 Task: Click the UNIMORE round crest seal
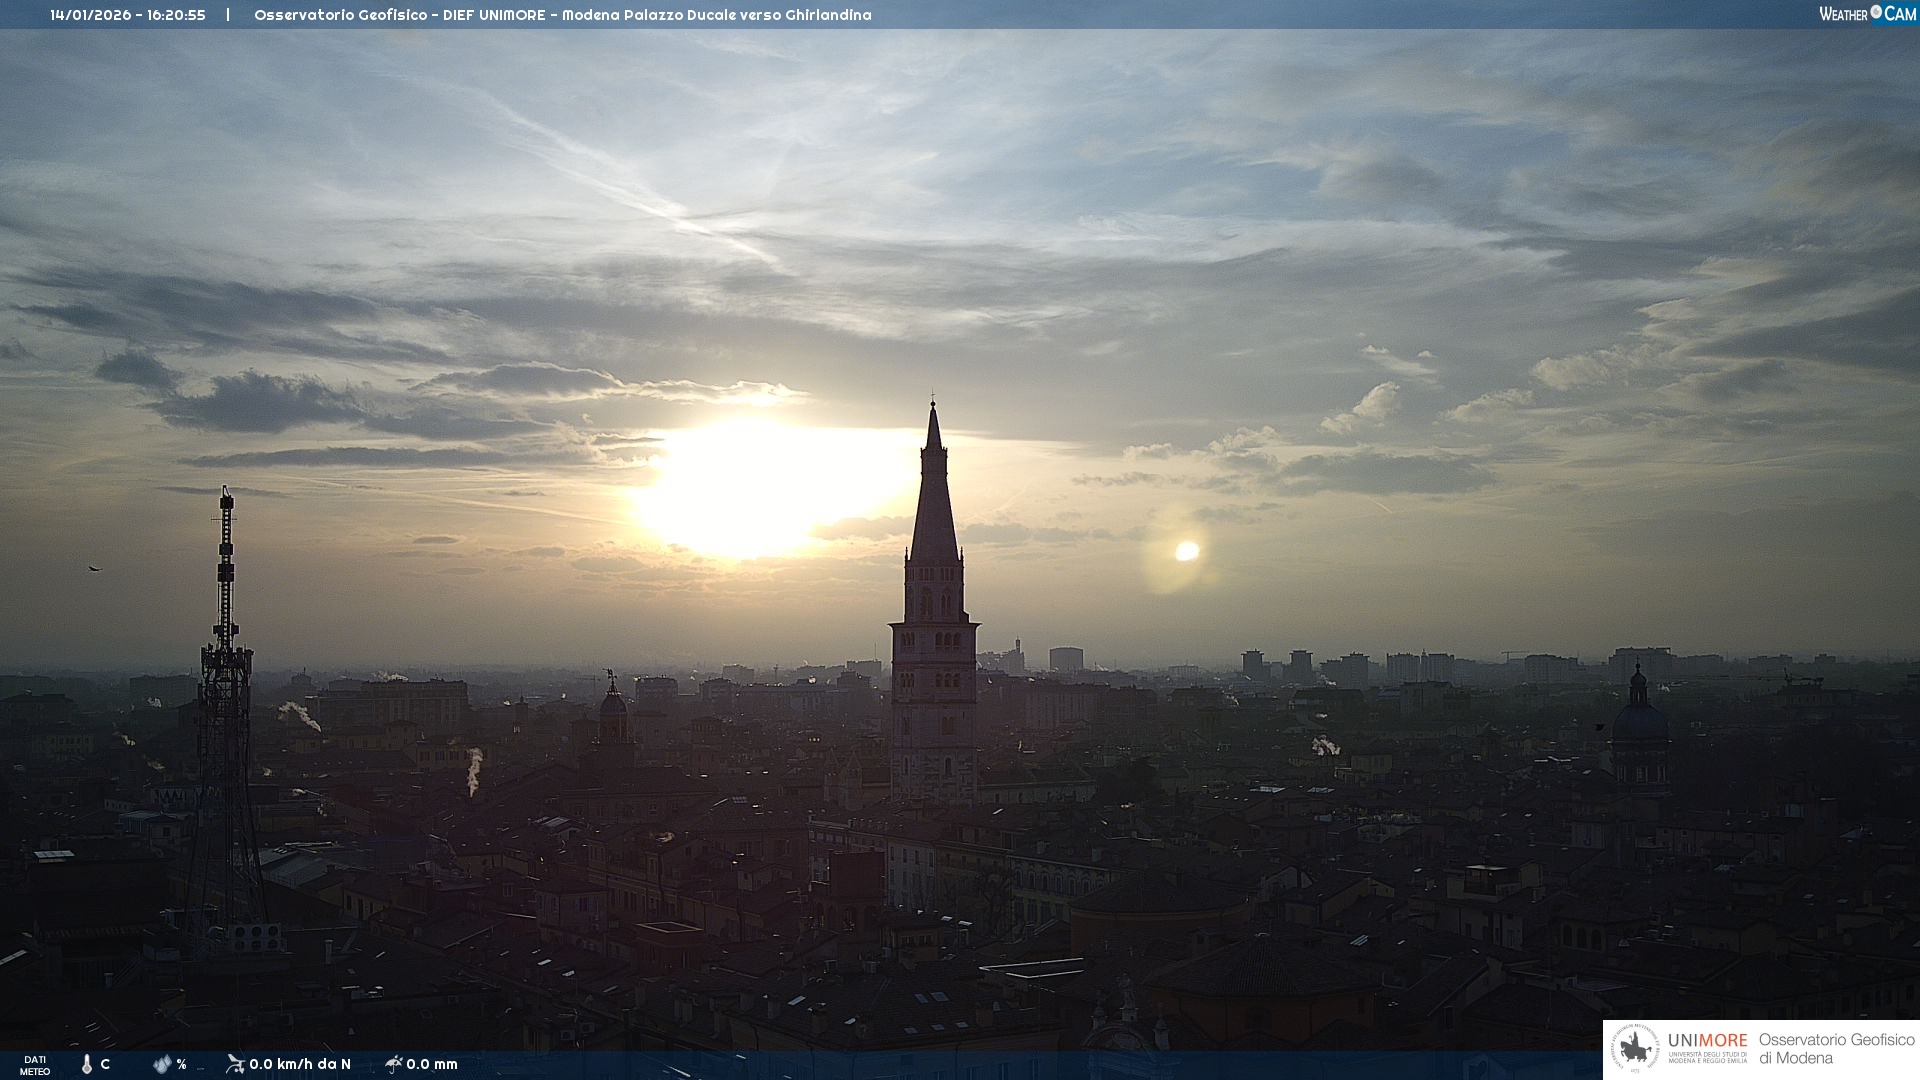(1635, 1048)
